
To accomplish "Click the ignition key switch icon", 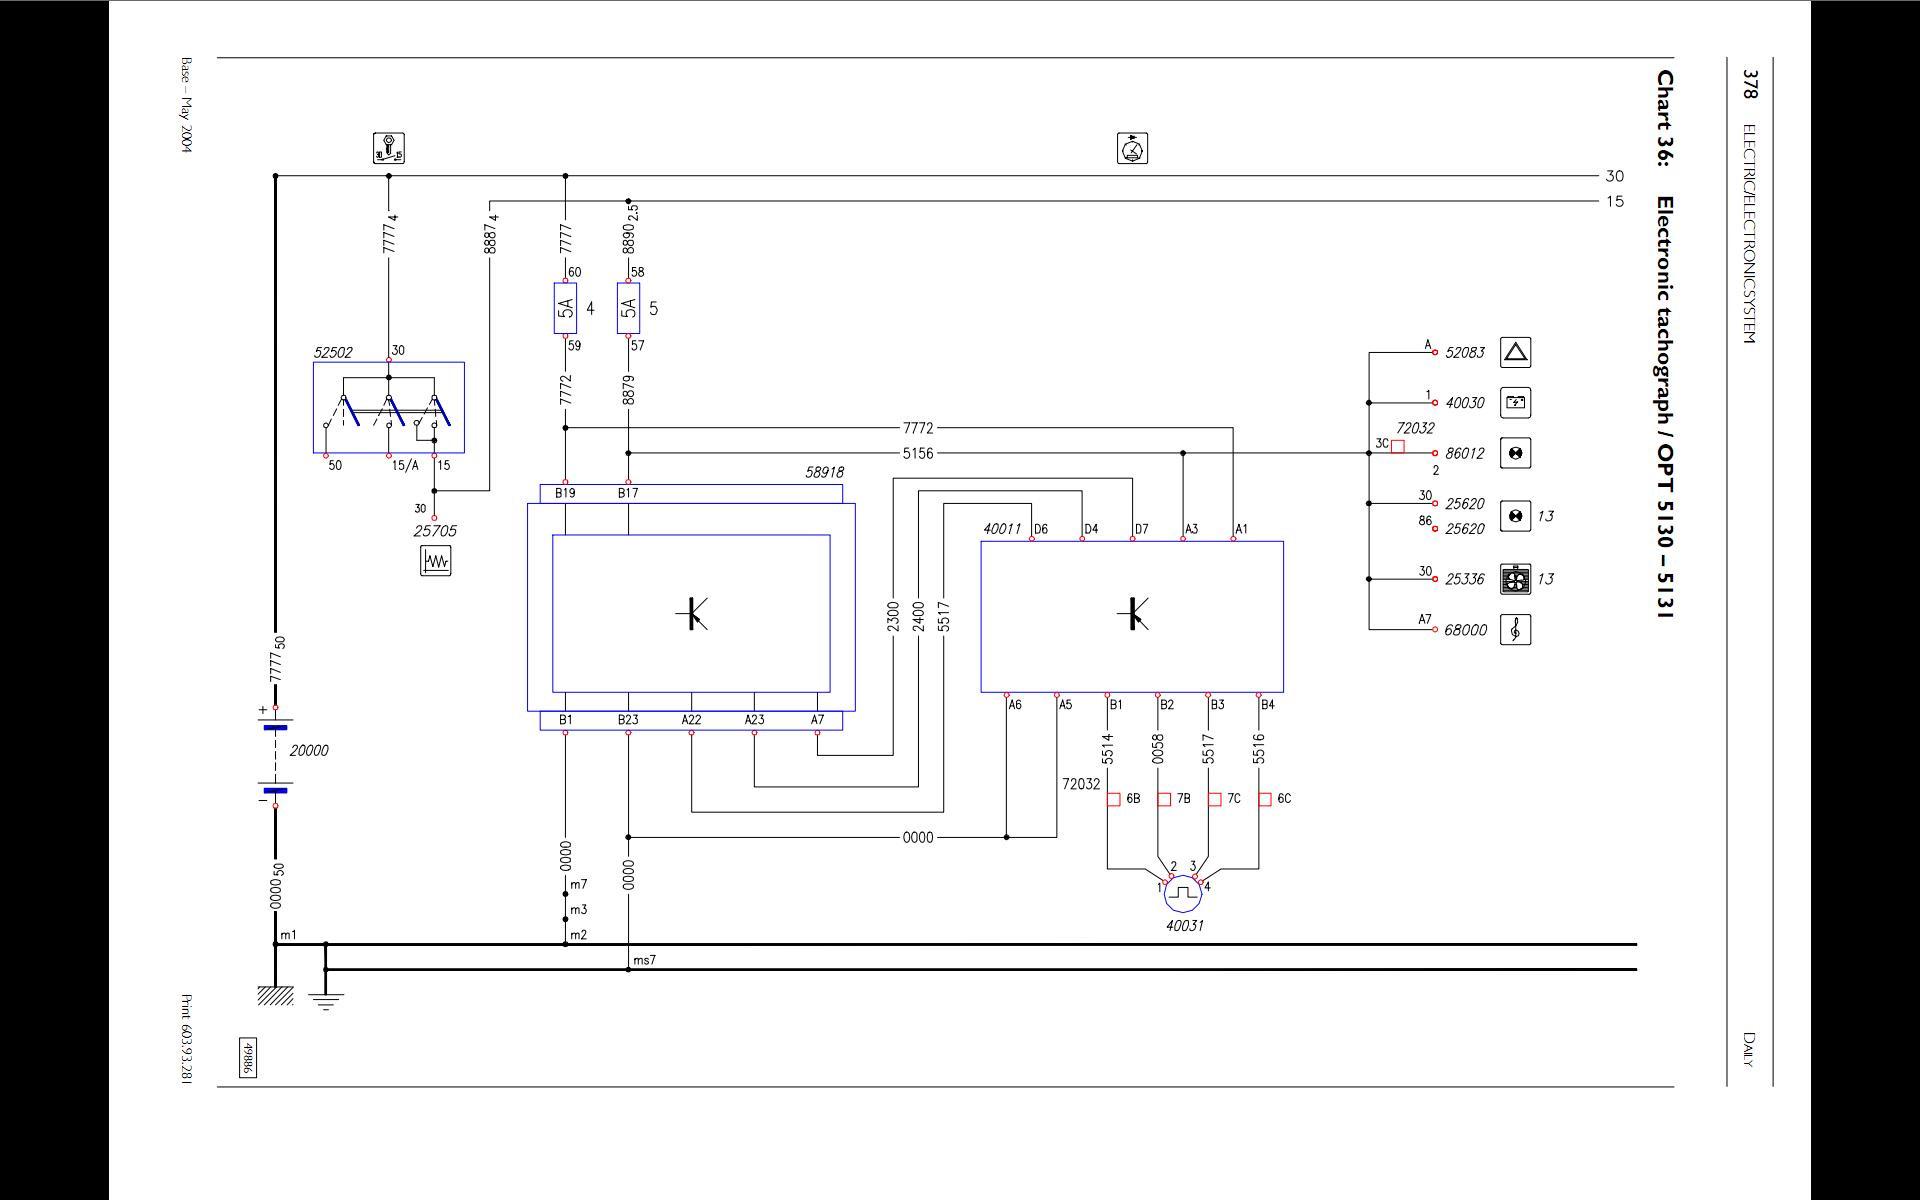I will (389, 148).
